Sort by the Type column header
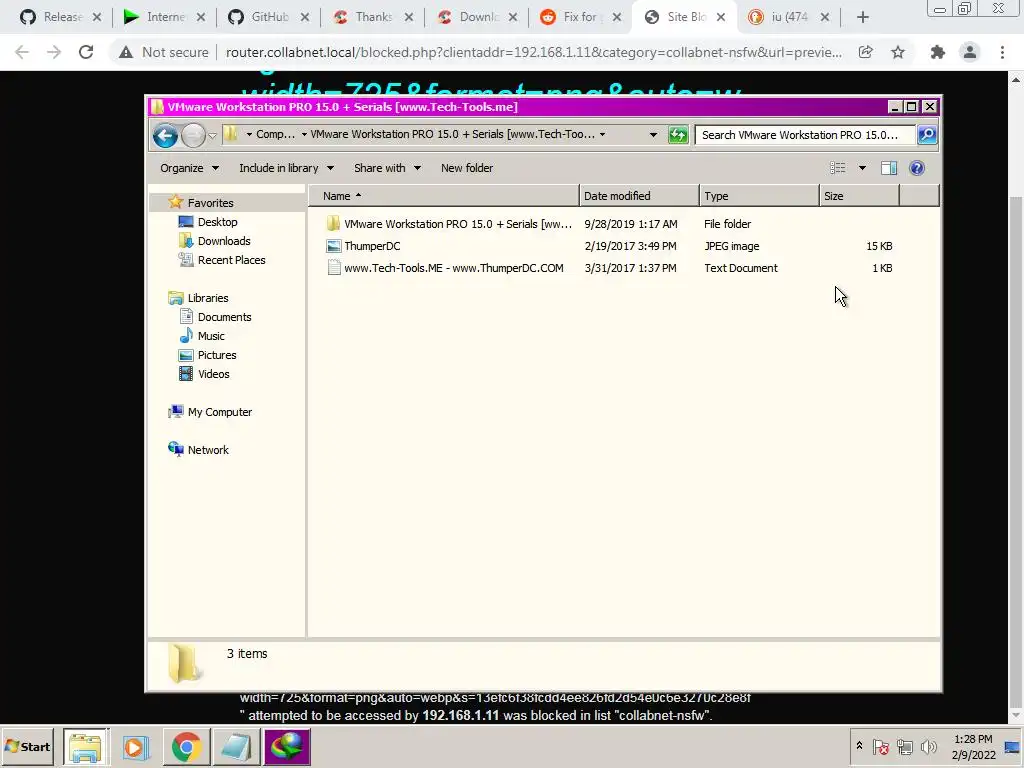Image resolution: width=1024 pixels, height=768 pixels. (759, 196)
